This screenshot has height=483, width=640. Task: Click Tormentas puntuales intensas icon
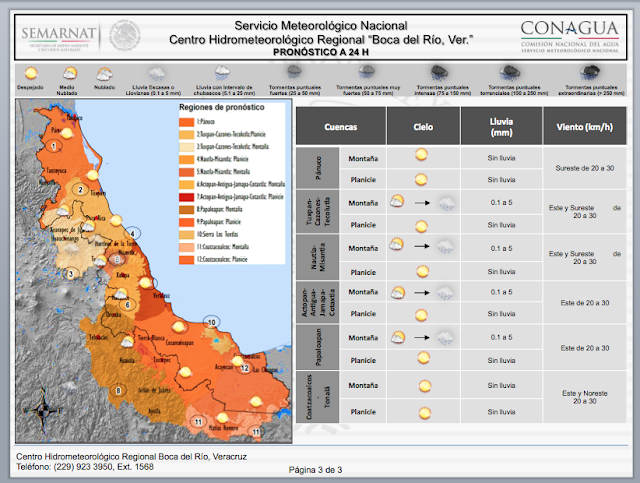(x=439, y=73)
